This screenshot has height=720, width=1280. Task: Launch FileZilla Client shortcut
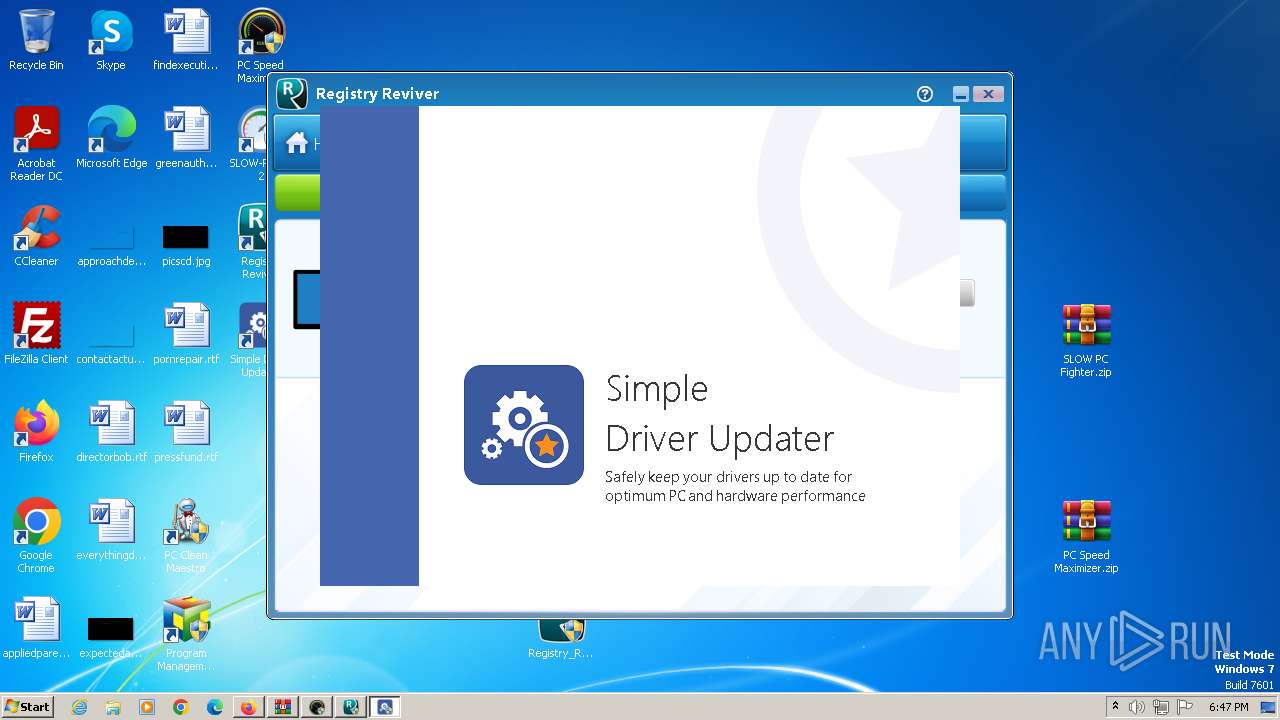coord(36,335)
